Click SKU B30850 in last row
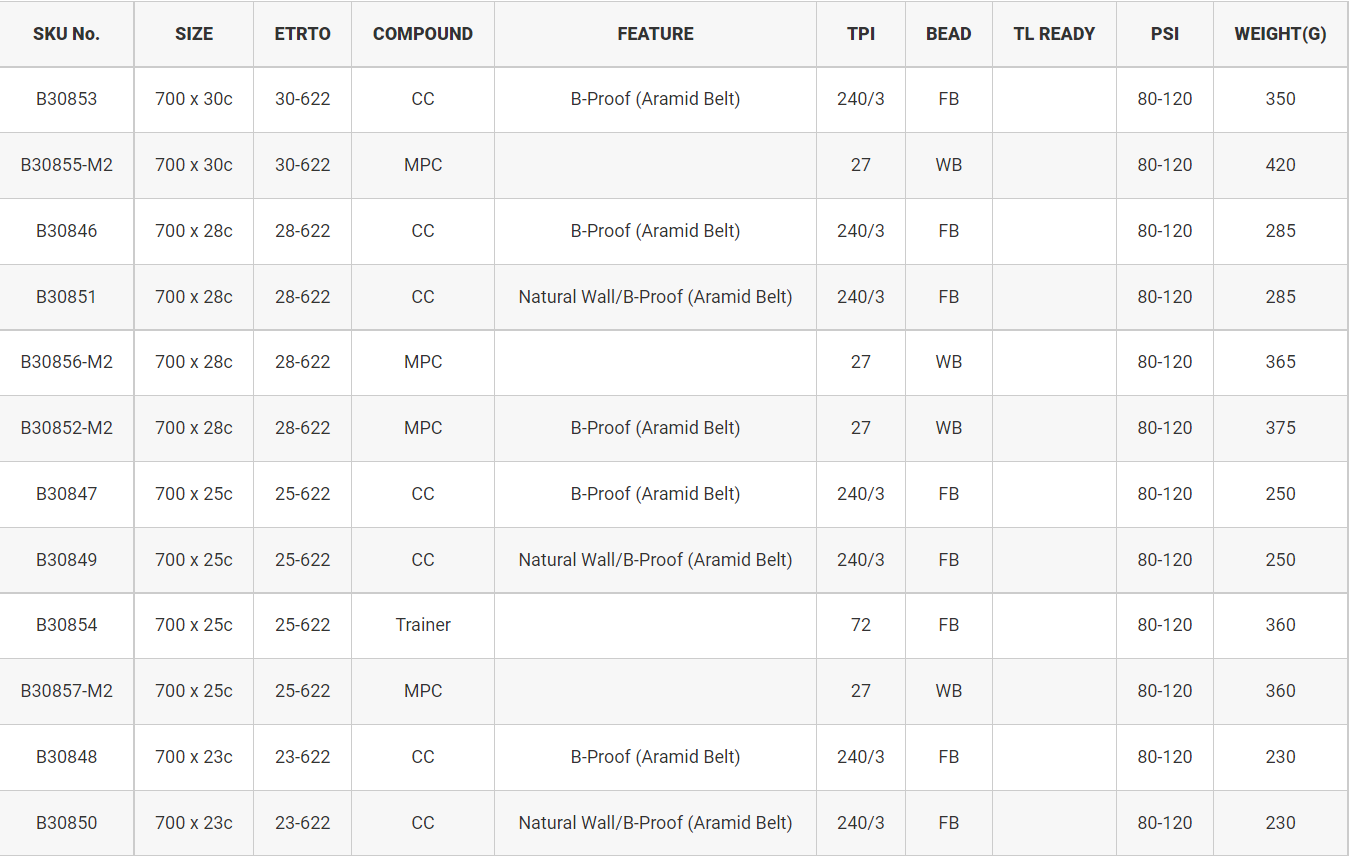 [x=66, y=823]
